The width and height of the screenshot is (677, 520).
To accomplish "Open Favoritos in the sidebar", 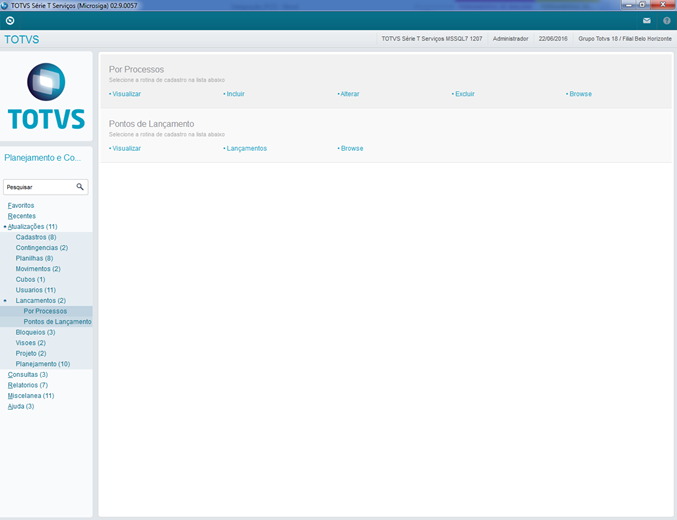I will 21,206.
